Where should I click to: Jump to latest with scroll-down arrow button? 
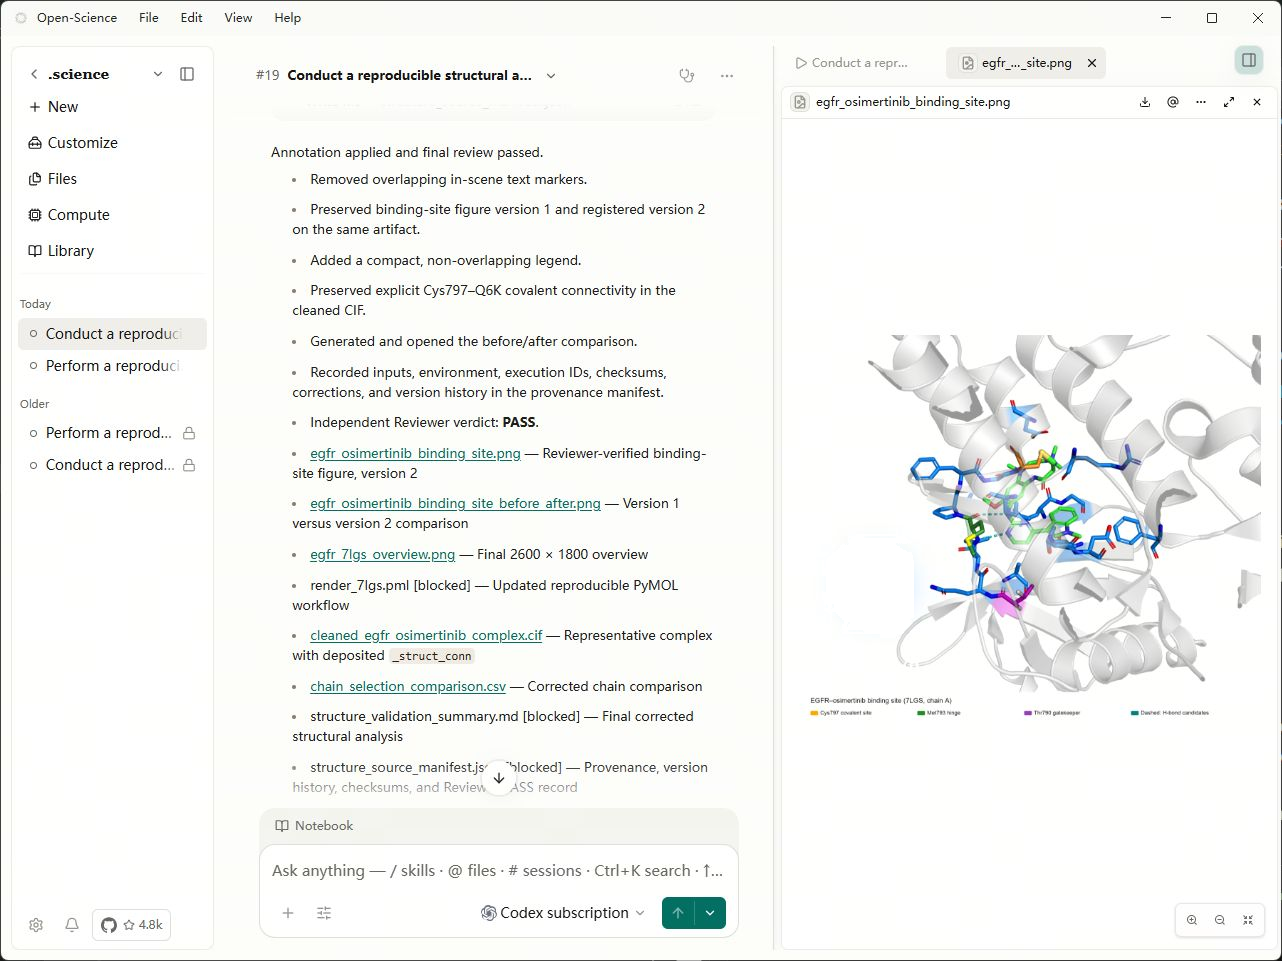point(499,778)
